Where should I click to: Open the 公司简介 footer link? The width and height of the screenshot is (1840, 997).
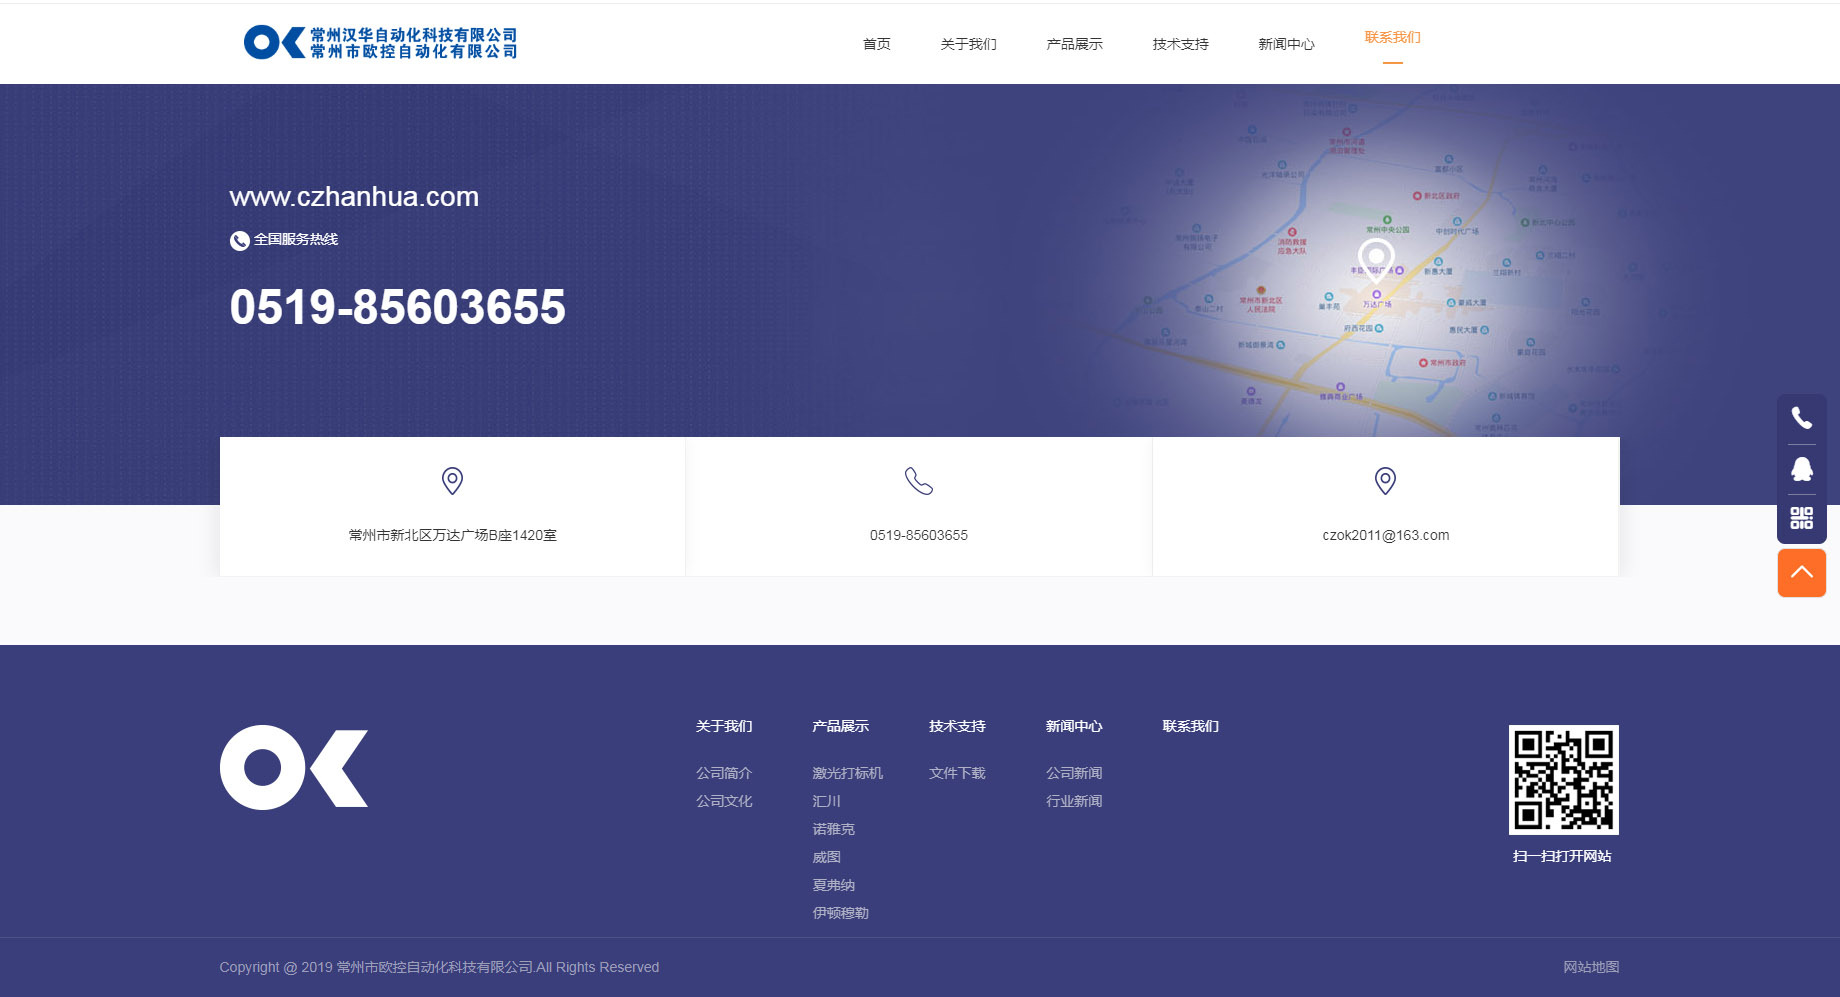tap(724, 773)
